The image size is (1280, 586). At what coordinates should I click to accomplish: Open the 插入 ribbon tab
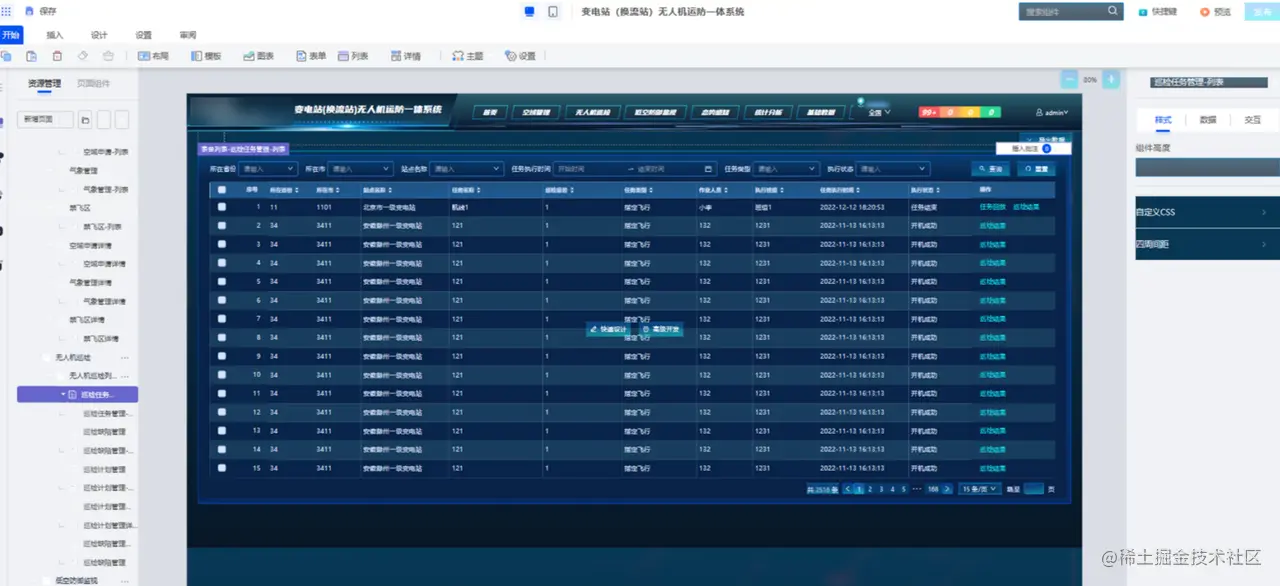pos(55,35)
